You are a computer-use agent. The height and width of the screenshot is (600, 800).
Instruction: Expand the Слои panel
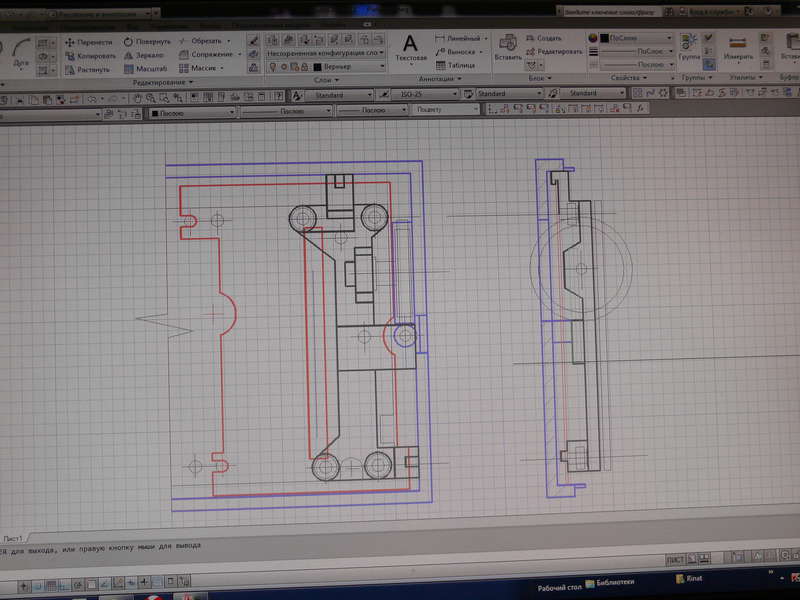[x=326, y=80]
